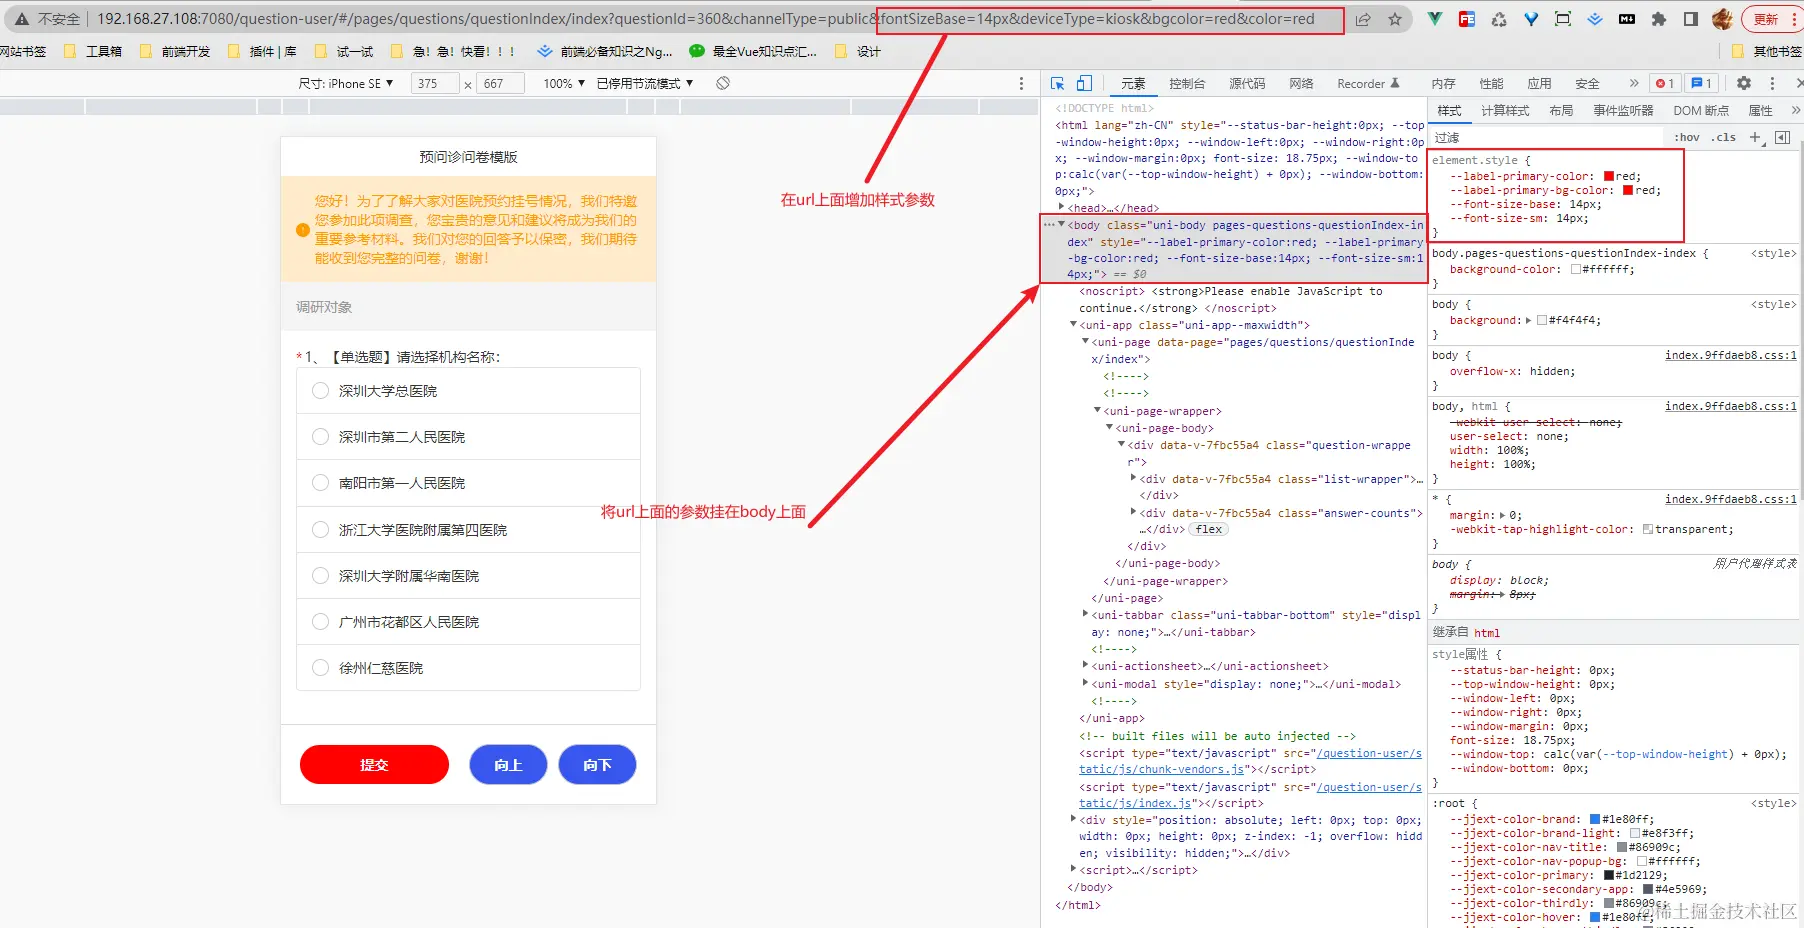Click the not-secure warning icon
Viewport: 1804px width, 928px height.
pyautogui.click(x=21, y=19)
